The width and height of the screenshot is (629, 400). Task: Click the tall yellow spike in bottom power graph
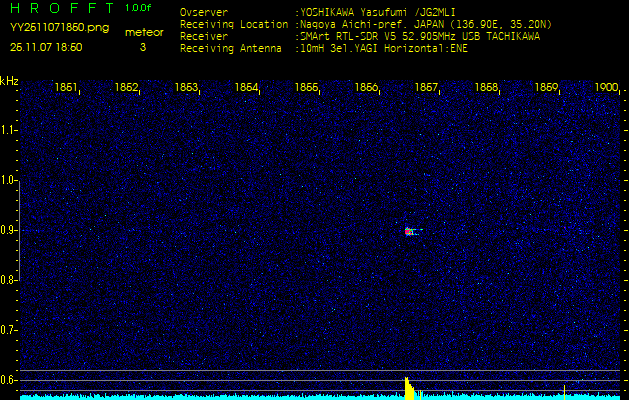[x=407, y=386]
